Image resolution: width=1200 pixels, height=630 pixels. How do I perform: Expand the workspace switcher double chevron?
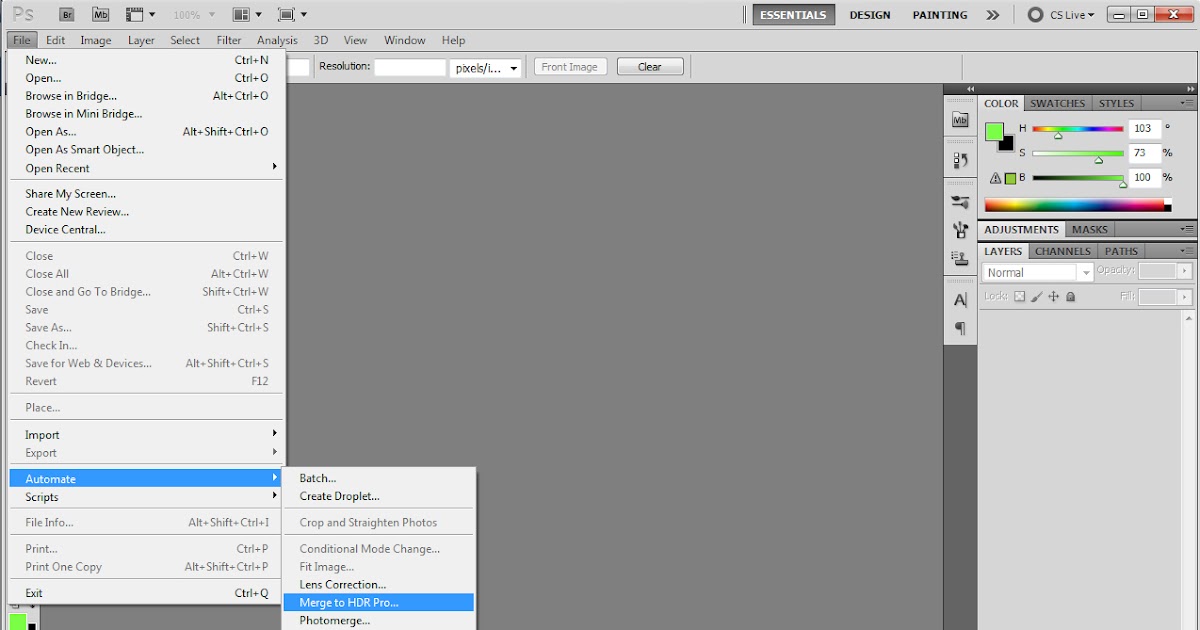click(x=992, y=15)
